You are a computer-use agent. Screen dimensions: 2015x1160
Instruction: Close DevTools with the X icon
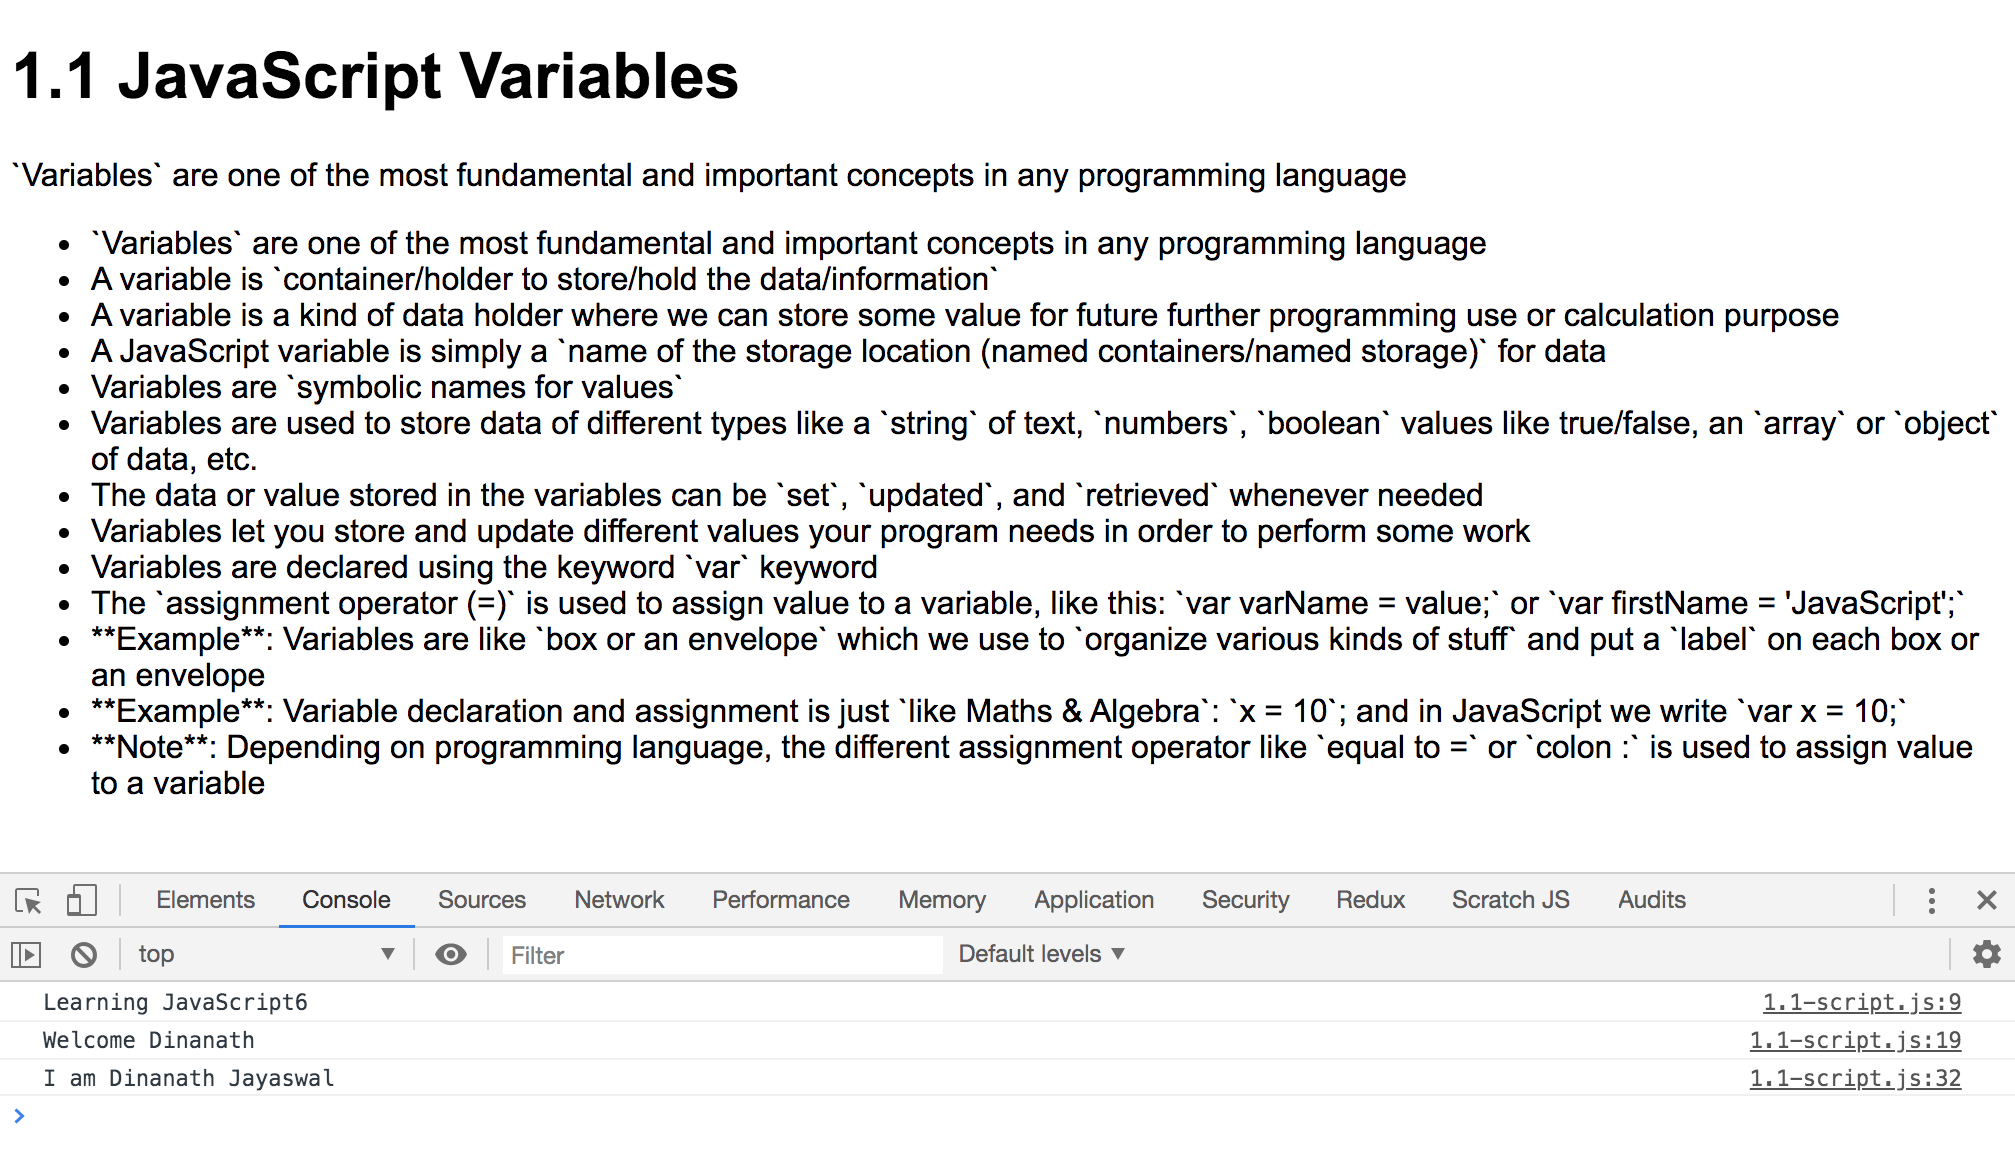pos(1986,899)
